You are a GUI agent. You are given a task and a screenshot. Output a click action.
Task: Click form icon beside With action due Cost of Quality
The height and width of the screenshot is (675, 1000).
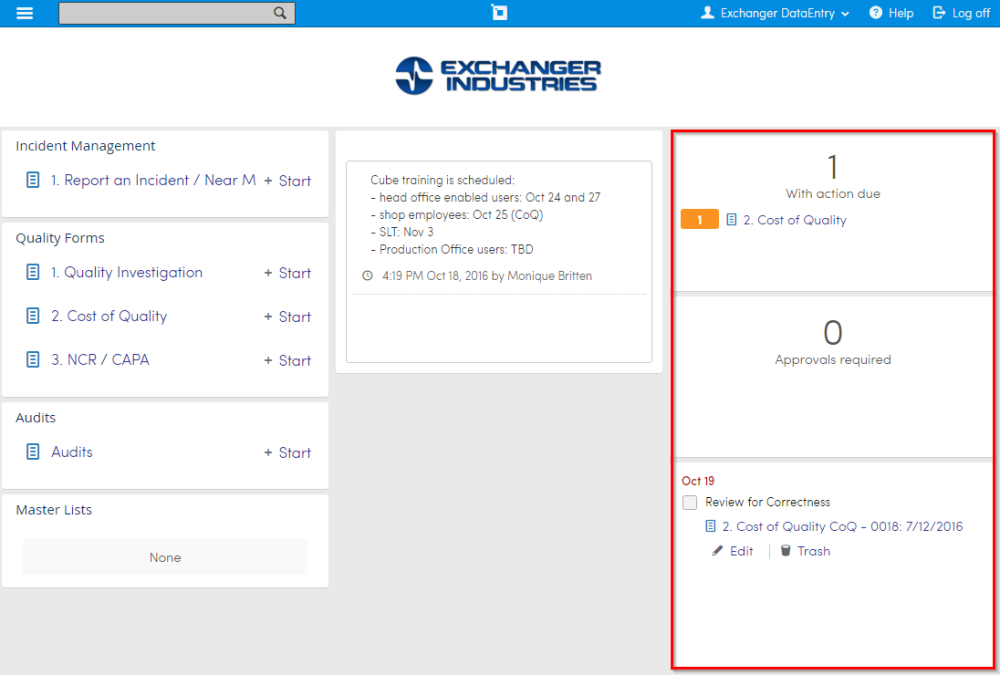pyautogui.click(x=732, y=219)
